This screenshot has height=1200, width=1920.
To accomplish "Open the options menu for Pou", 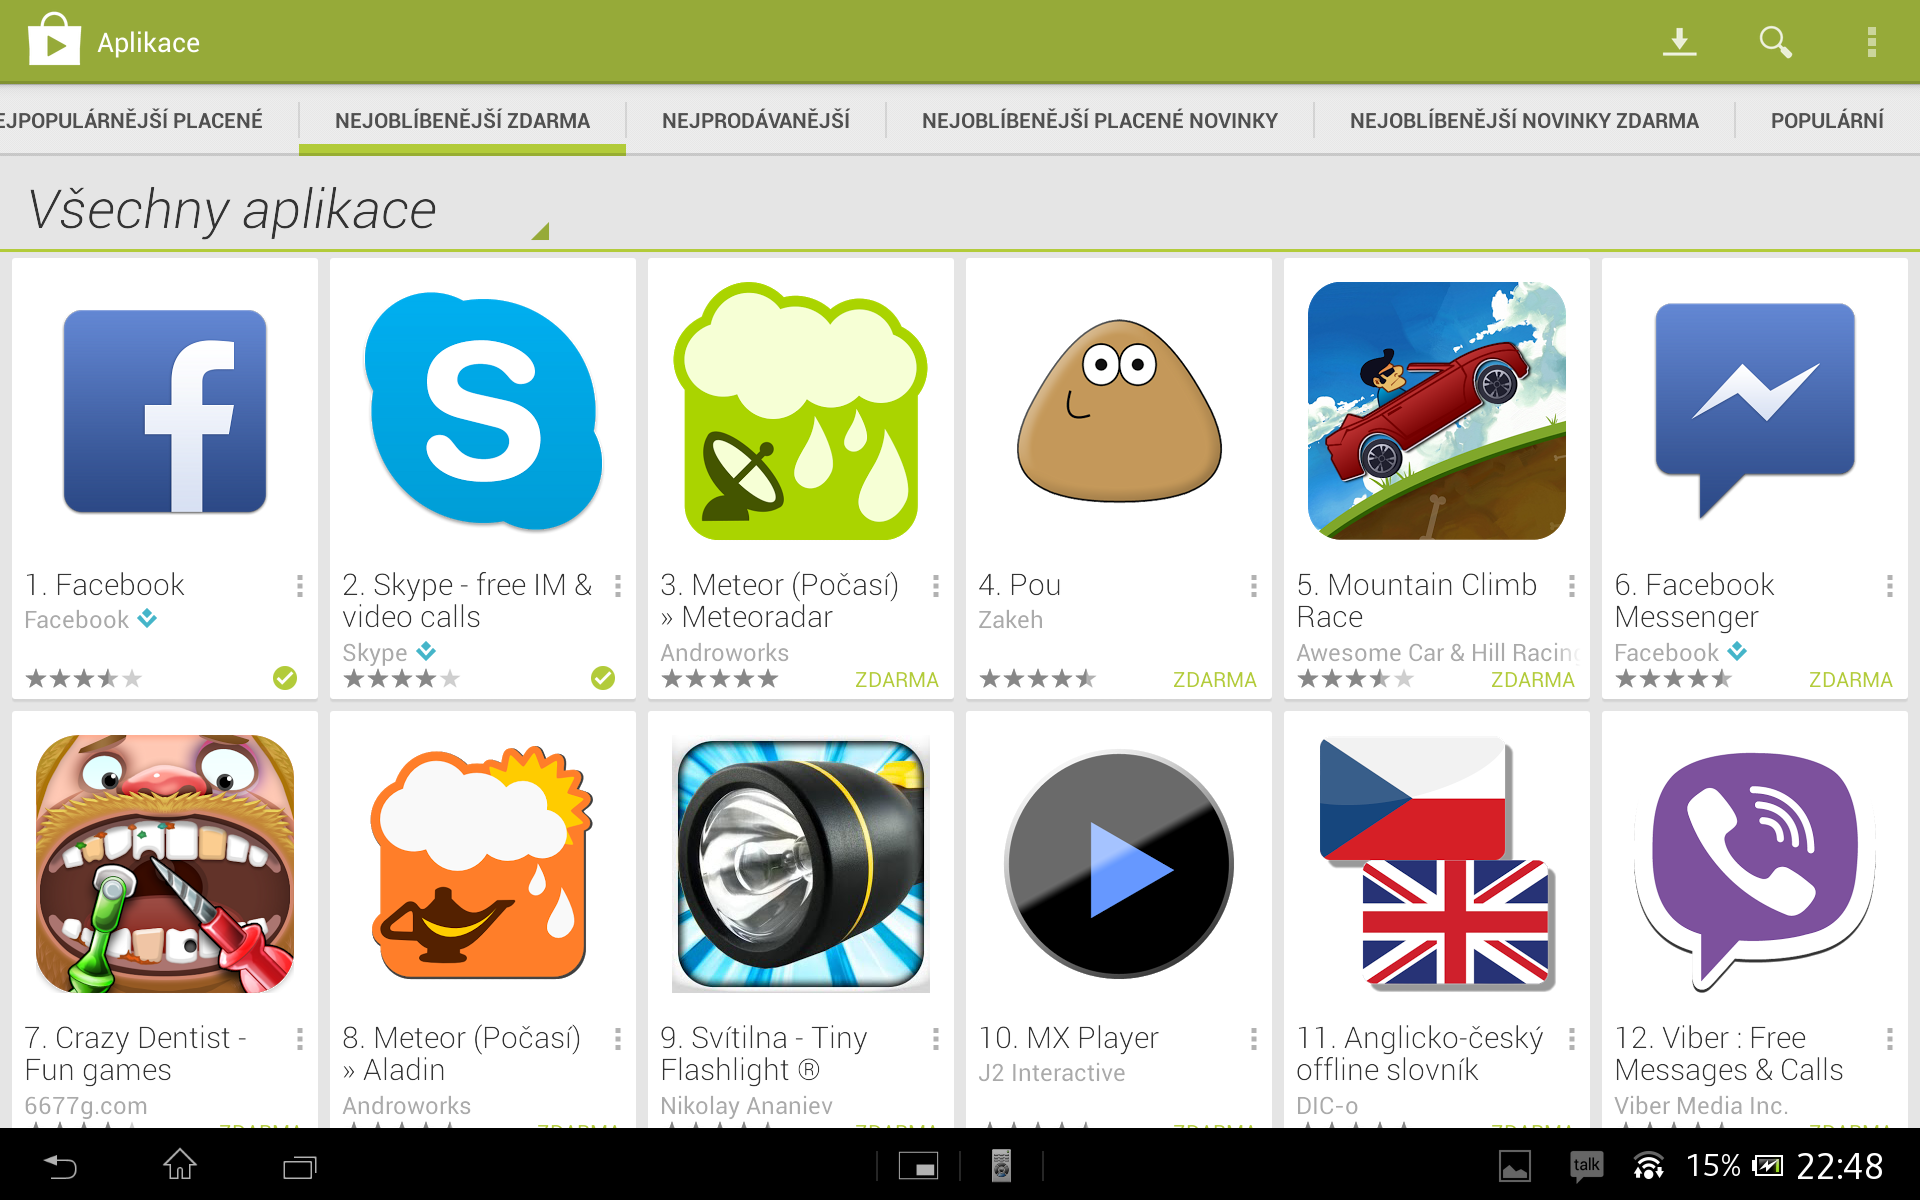I will click(x=1253, y=586).
